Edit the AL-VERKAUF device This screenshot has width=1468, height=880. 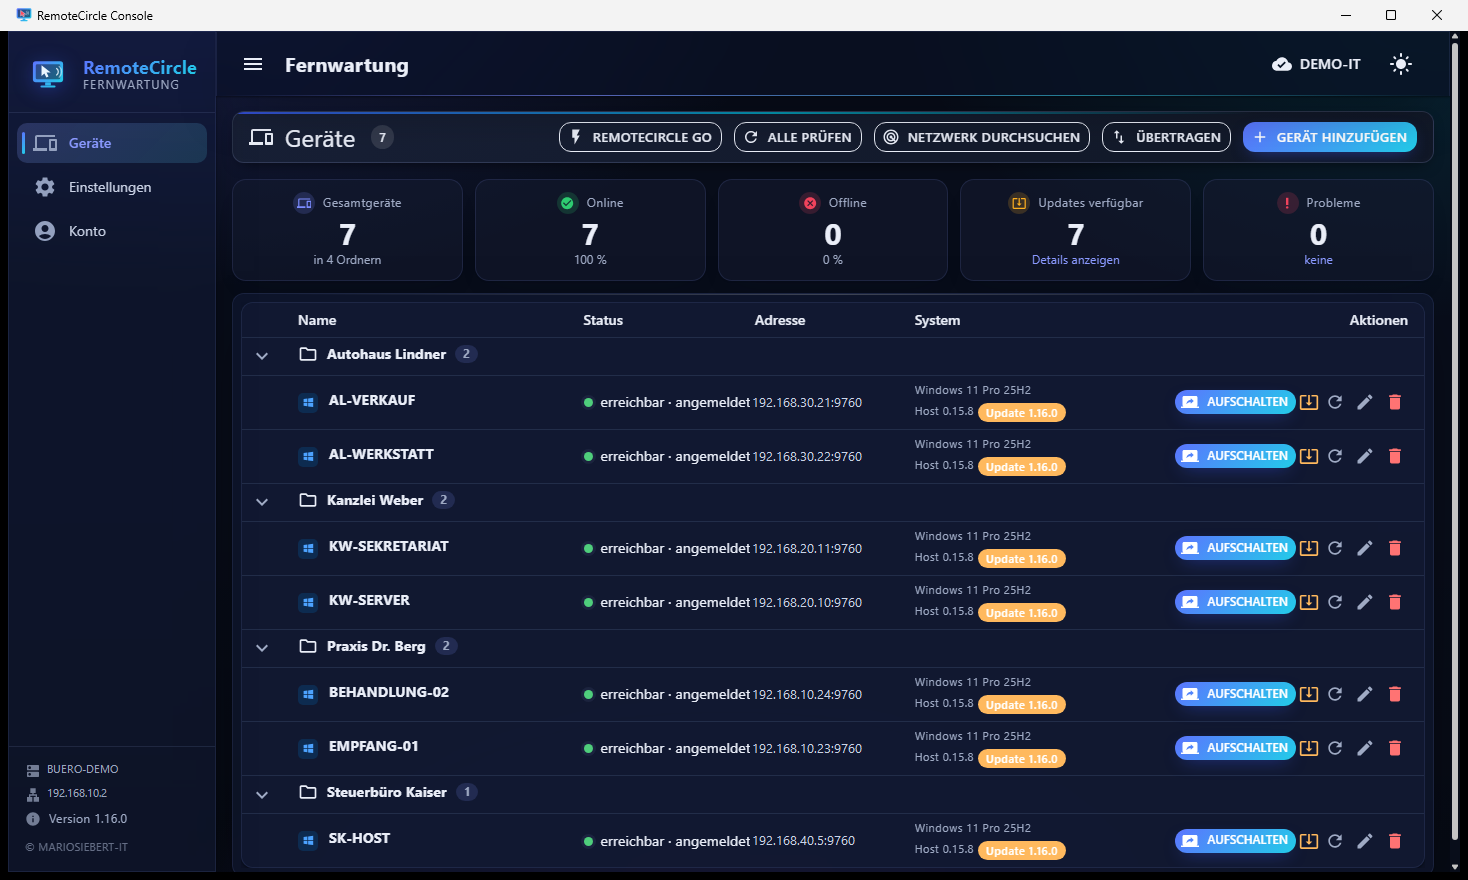[x=1365, y=402]
